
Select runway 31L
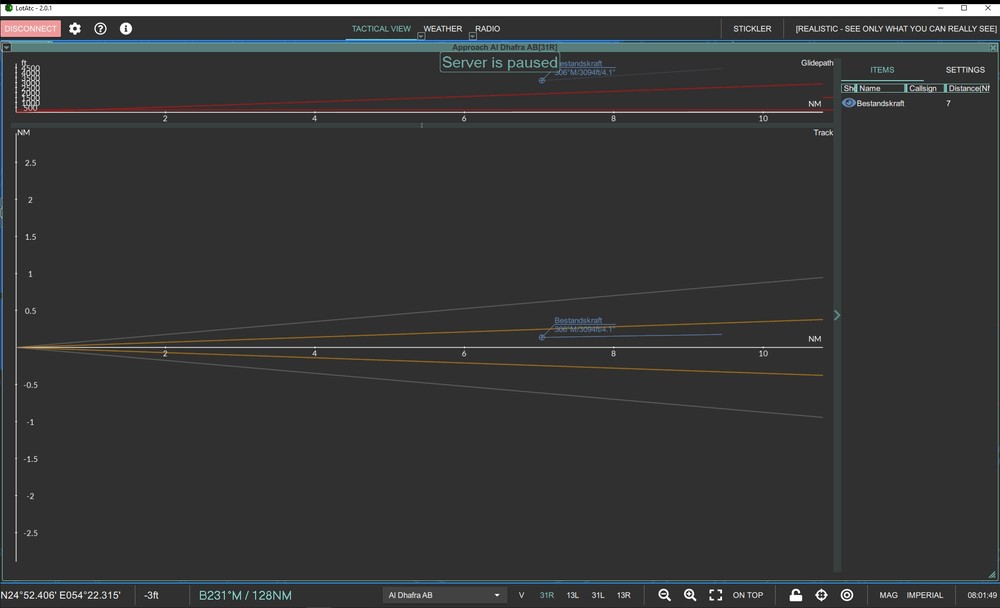pos(598,595)
